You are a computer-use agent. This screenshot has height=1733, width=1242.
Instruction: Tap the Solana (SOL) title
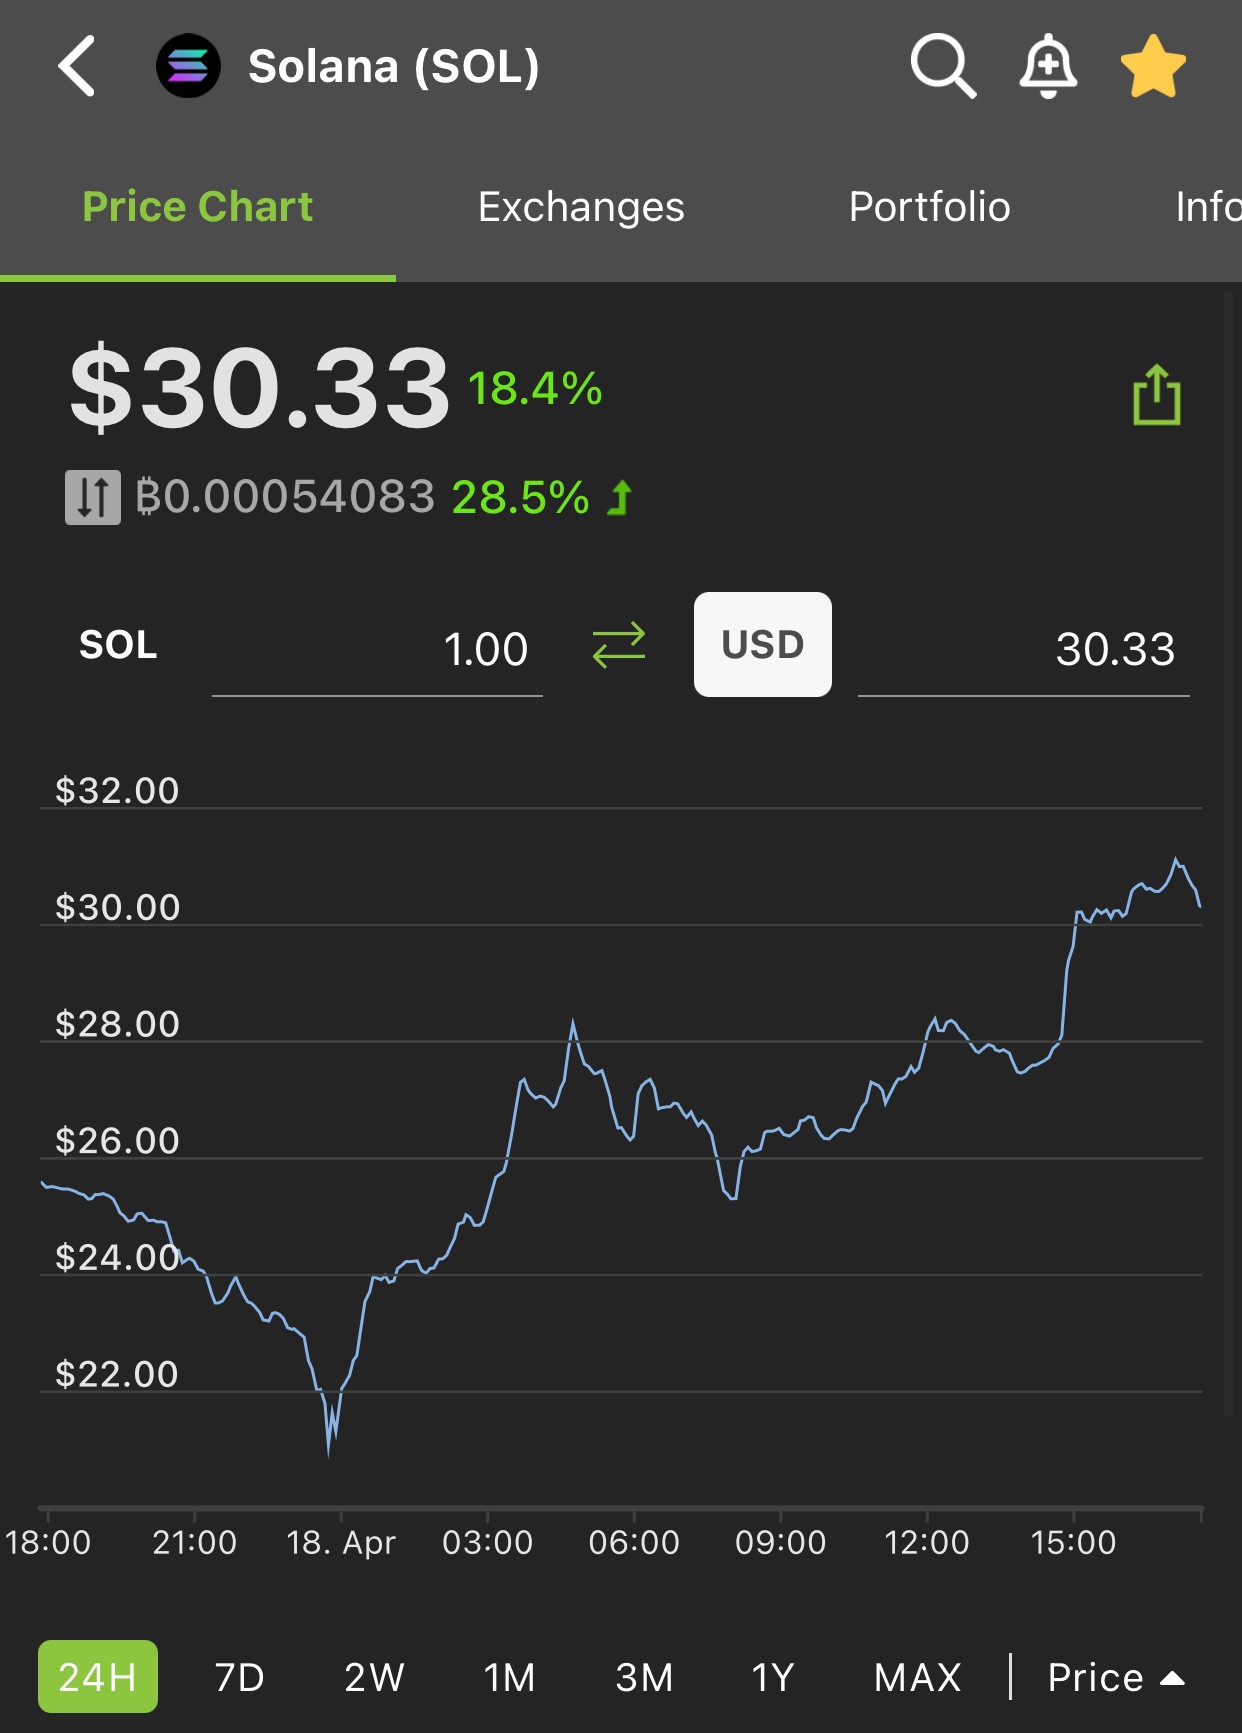pyautogui.click(x=394, y=66)
